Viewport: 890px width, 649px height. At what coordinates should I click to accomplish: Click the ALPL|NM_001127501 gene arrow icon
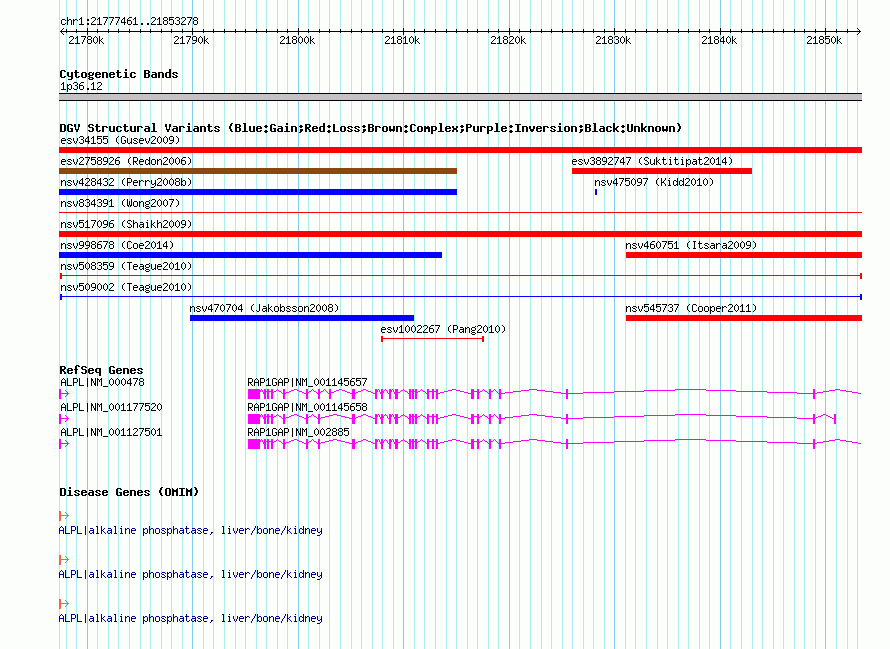[x=64, y=443]
